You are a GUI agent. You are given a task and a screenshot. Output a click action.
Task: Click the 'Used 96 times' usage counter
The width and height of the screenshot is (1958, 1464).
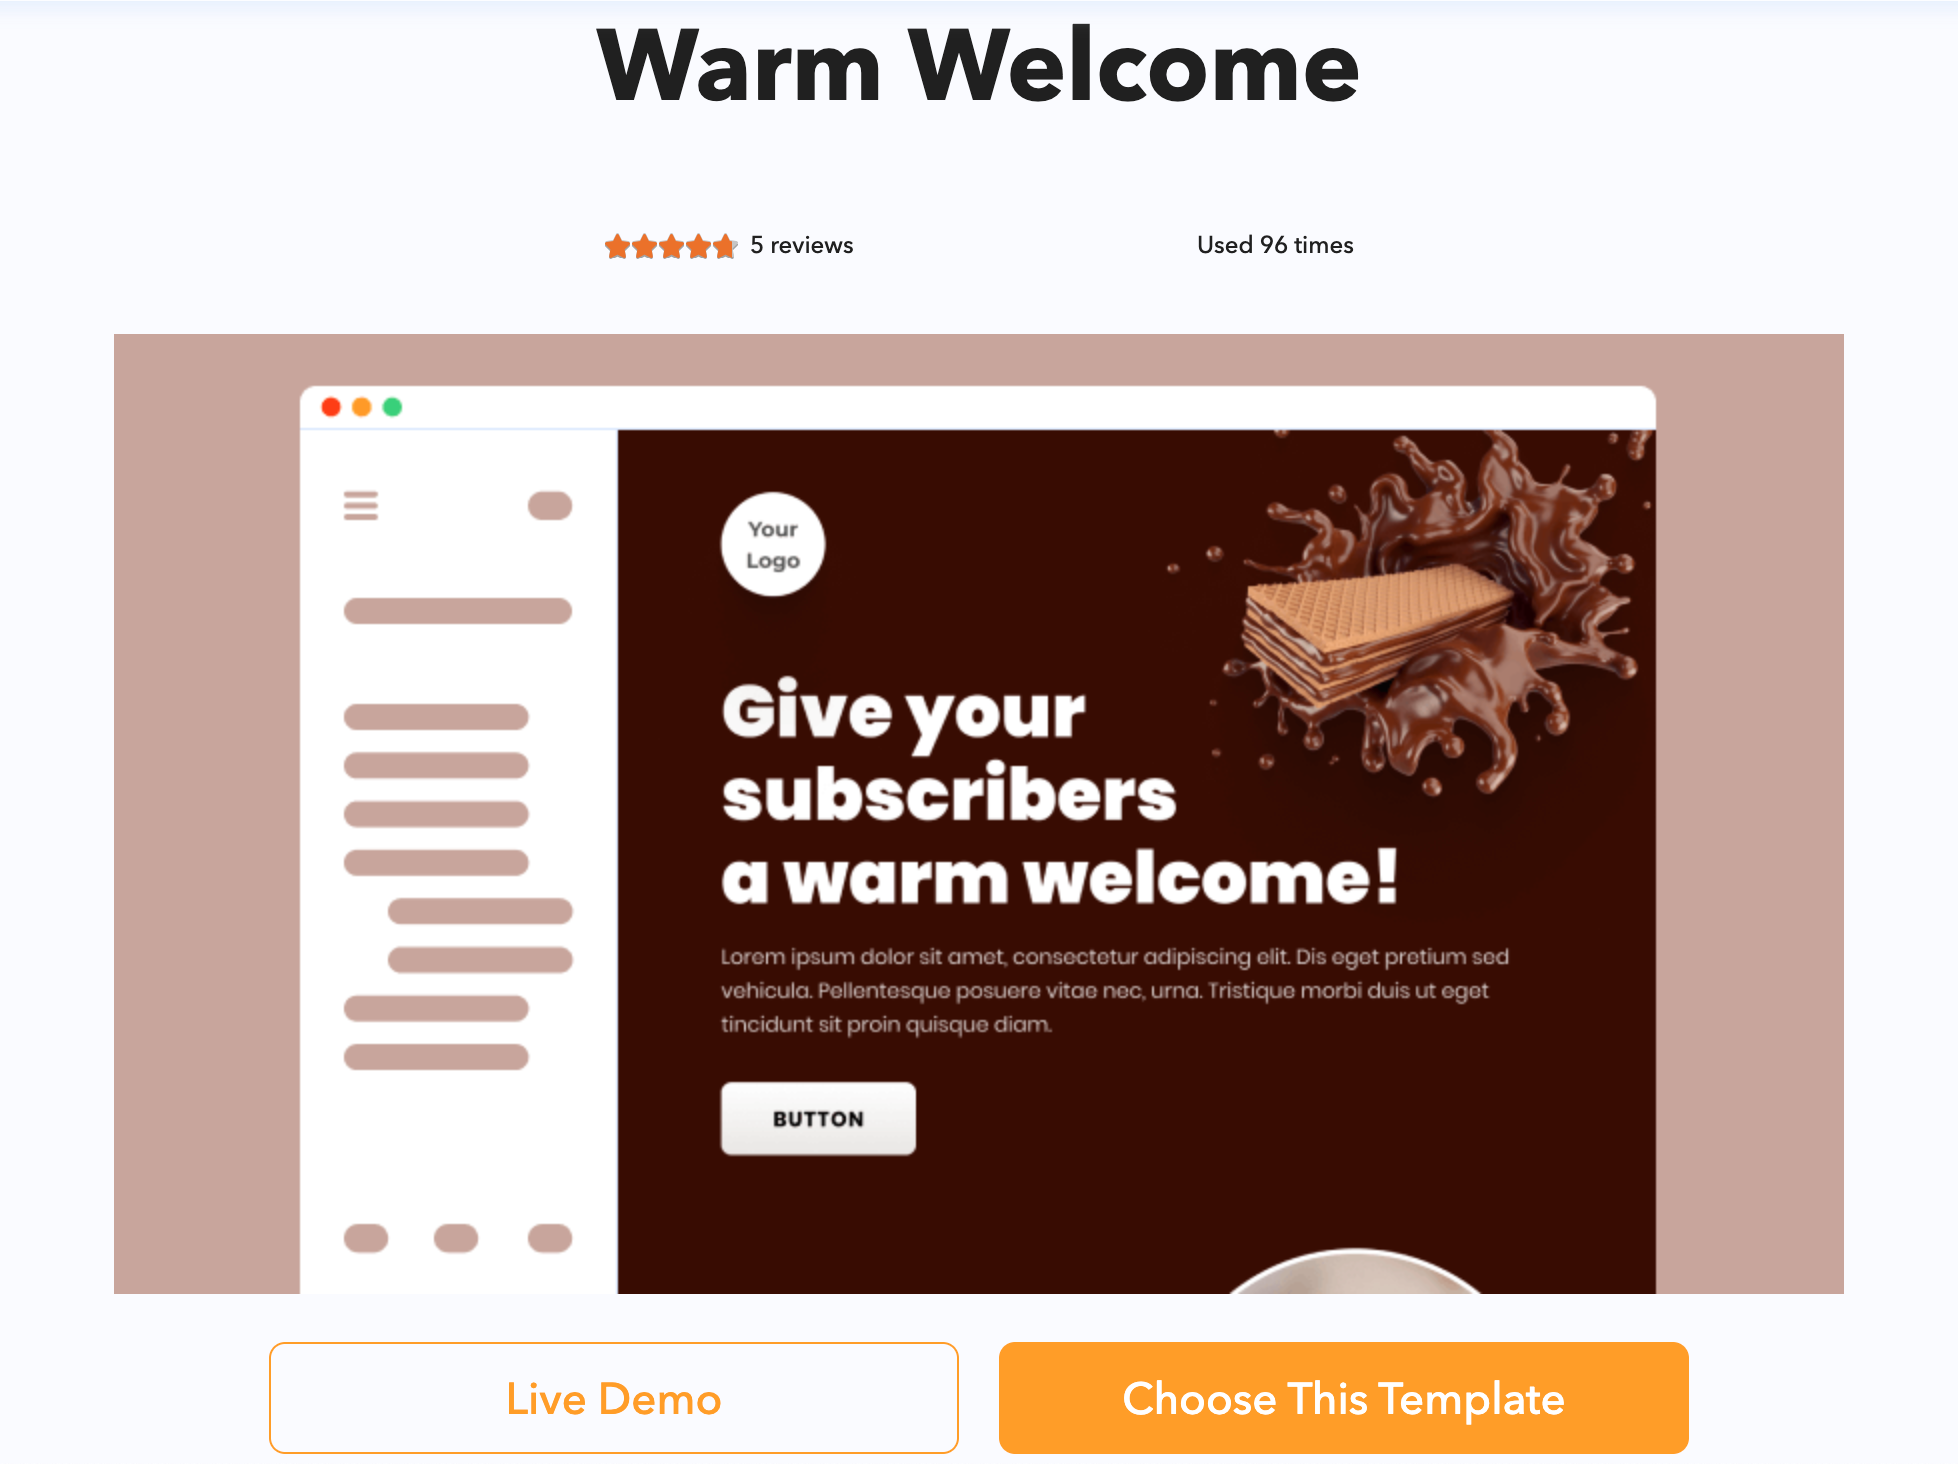pyautogui.click(x=1275, y=245)
